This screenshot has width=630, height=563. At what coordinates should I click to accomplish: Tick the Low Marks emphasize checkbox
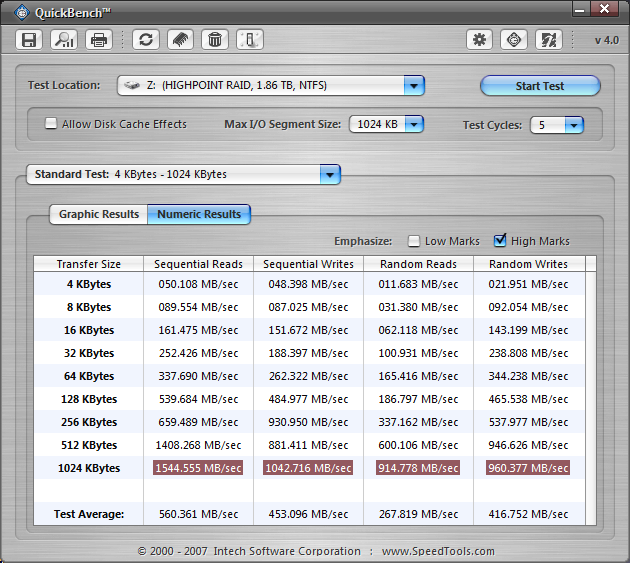tap(414, 241)
